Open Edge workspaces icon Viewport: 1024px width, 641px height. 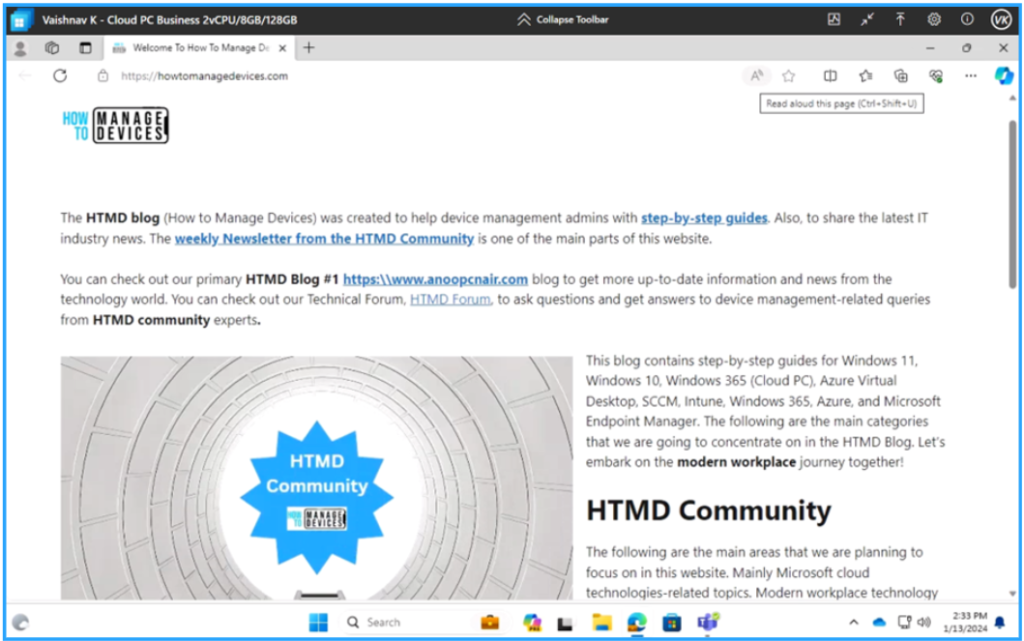click(x=52, y=48)
